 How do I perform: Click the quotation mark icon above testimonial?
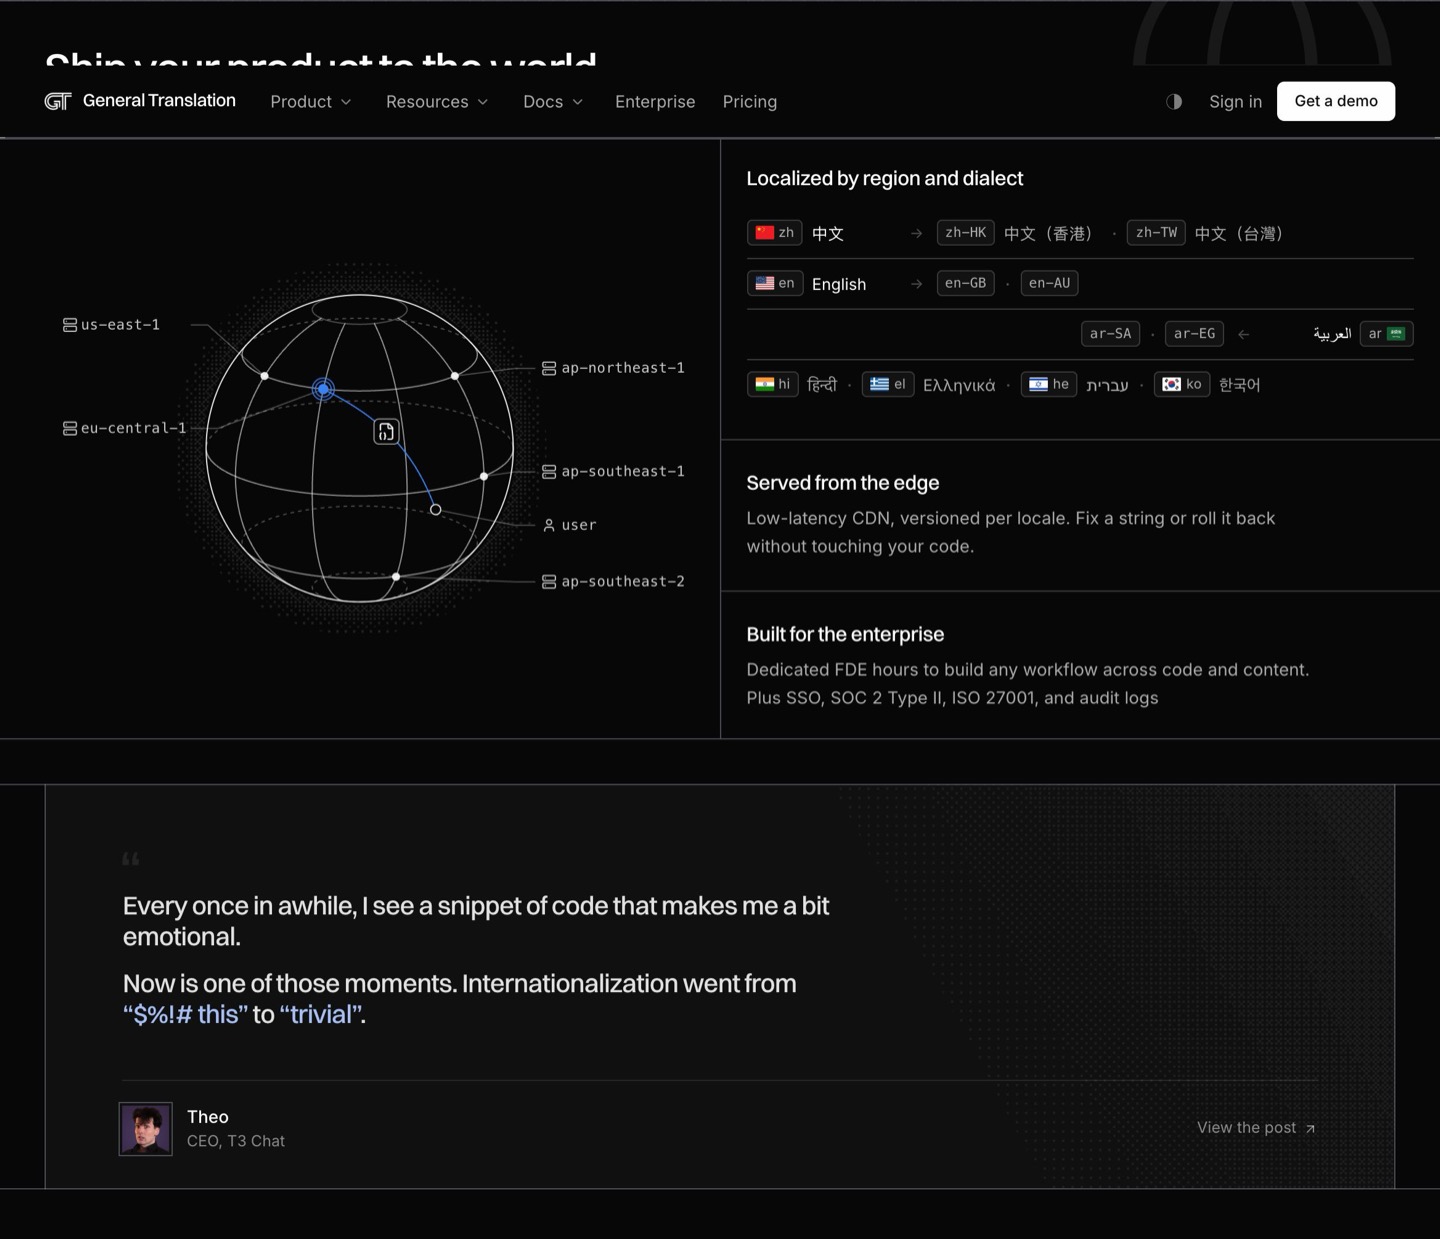(131, 859)
